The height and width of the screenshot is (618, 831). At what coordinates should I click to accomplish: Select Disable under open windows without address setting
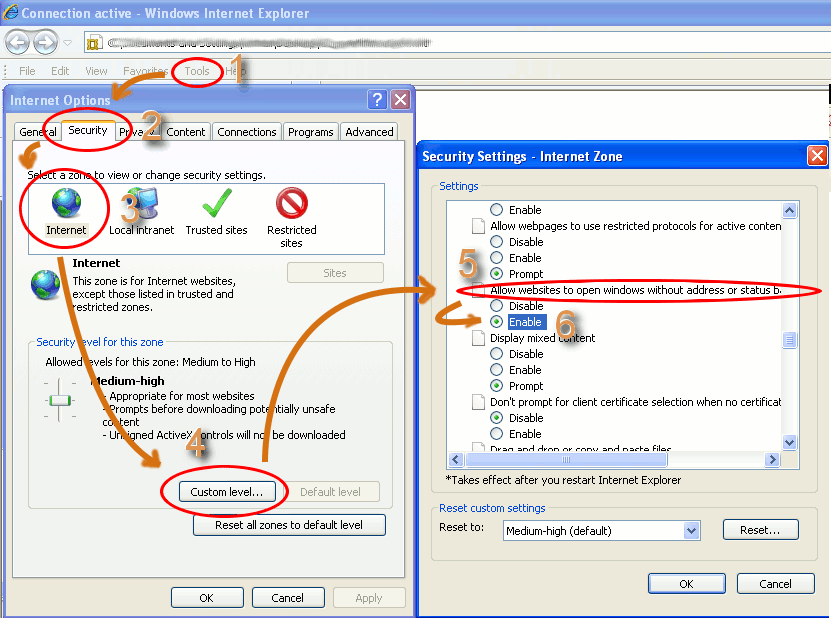pyautogui.click(x=497, y=306)
